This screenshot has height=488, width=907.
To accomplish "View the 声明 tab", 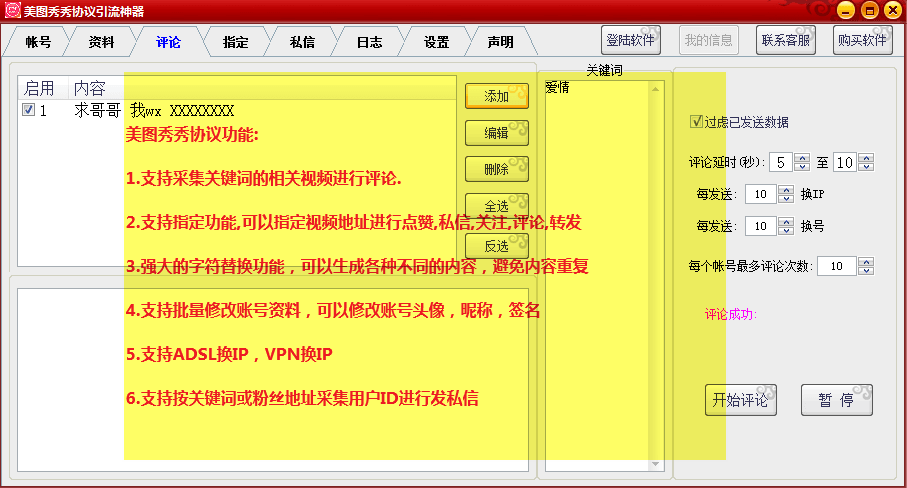I will (x=500, y=42).
